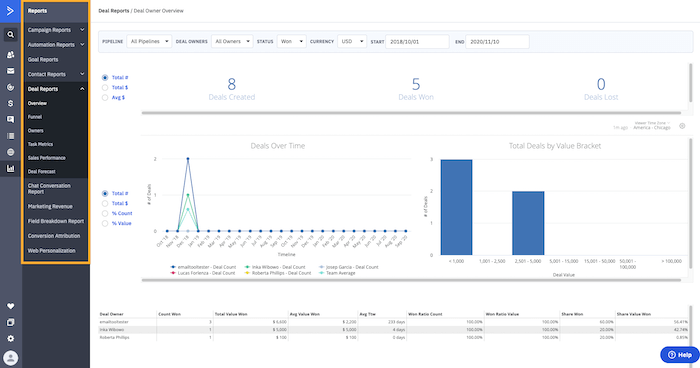The height and width of the screenshot is (368, 700).
Task: Click emailtooltester row in deal table
Action: click(x=395, y=322)
